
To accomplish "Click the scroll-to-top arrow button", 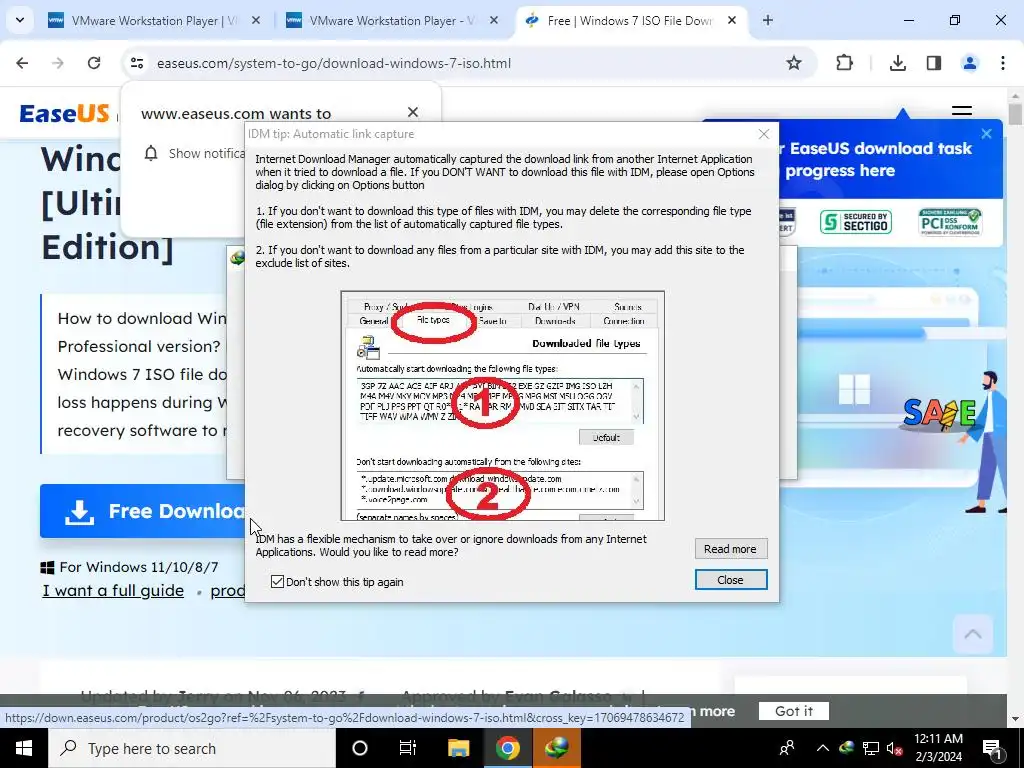I will tap(973, 633).
